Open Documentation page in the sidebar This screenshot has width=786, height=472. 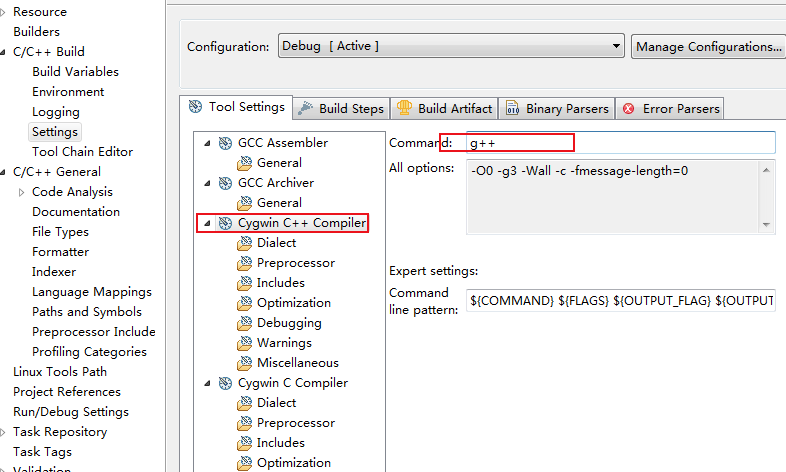click(76, 212)
